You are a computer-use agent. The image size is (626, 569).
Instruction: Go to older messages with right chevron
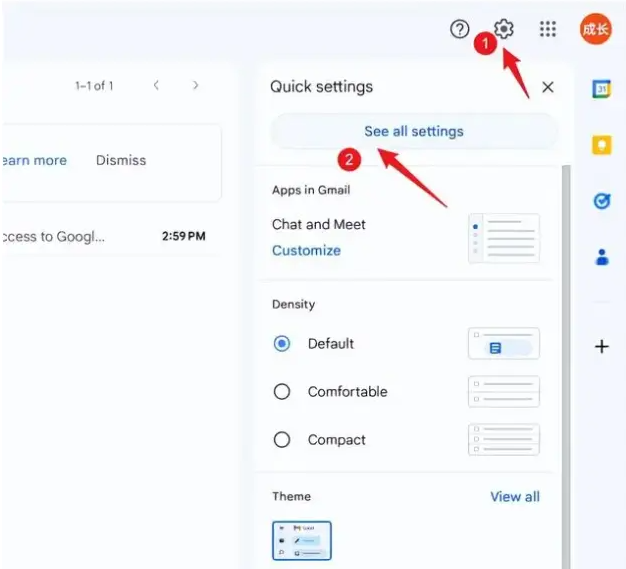pos(195,85)
